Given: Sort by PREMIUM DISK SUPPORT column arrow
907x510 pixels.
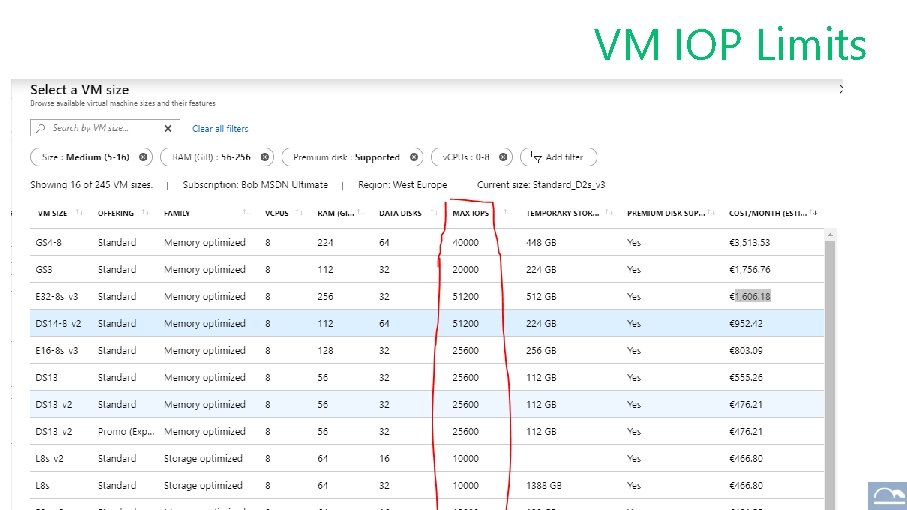Looking at the screenshot, I should click(x=711, y=213).
